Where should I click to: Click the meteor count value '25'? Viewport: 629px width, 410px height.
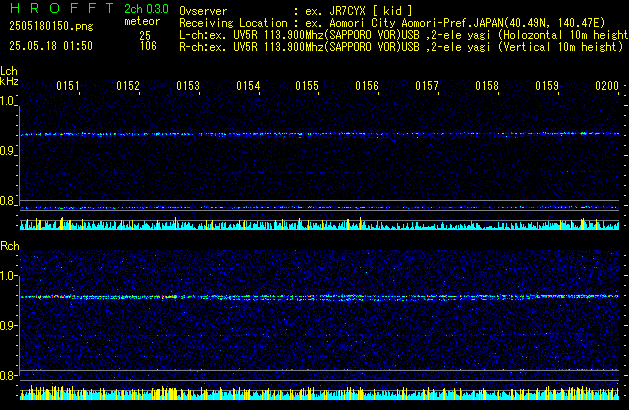pos(145,35)
